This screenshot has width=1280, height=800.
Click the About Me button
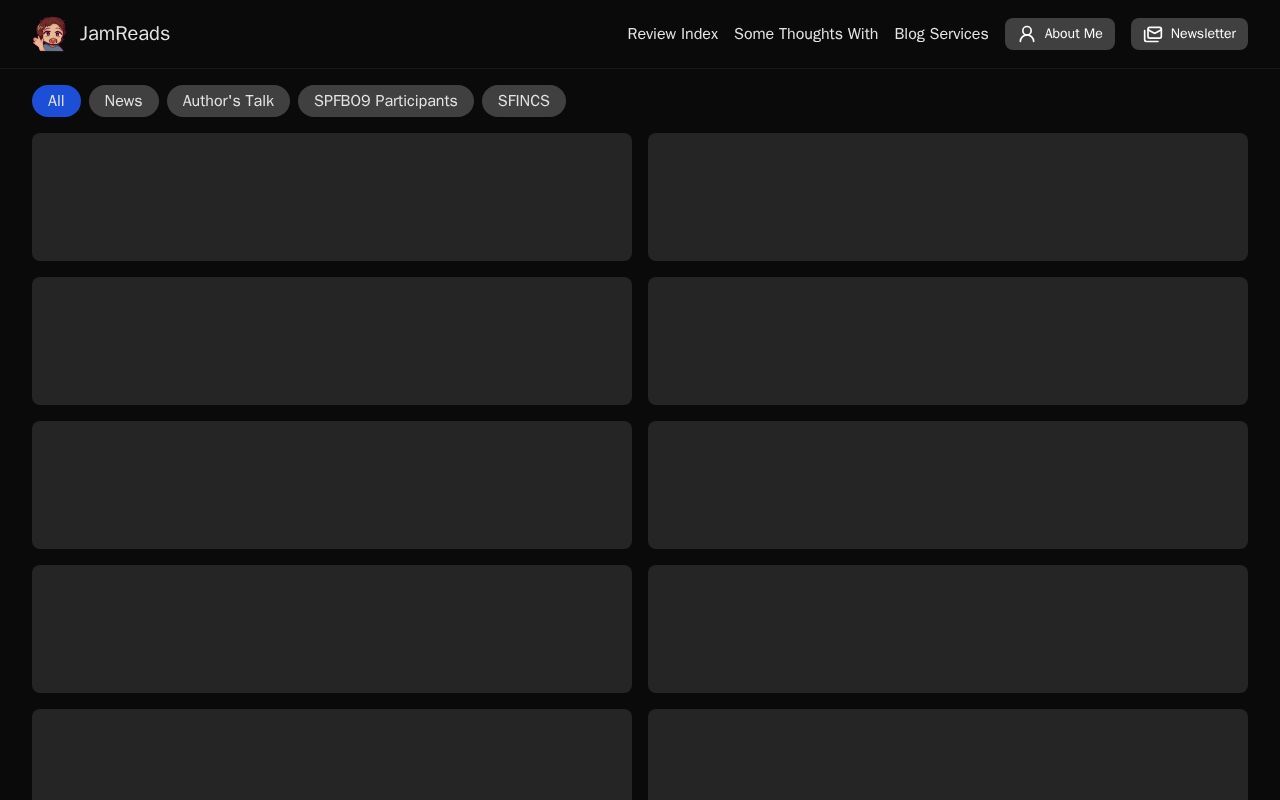(x=1059, y=34)
